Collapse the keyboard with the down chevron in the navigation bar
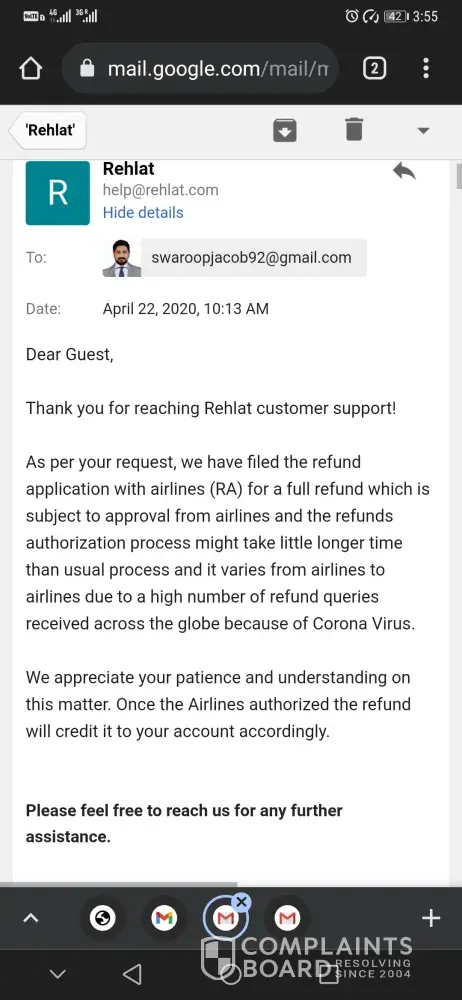462x1000 pixels. click(57, 974)
